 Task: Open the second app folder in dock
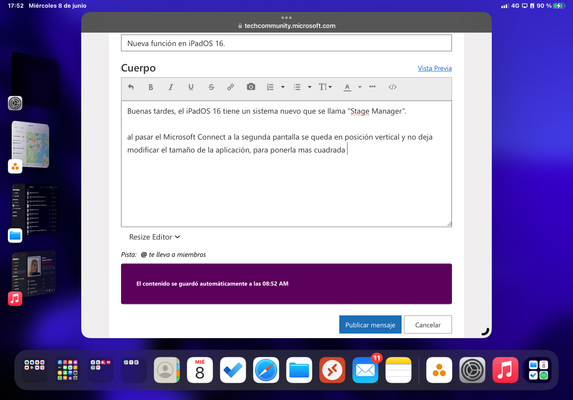click(x=68, y=370)
